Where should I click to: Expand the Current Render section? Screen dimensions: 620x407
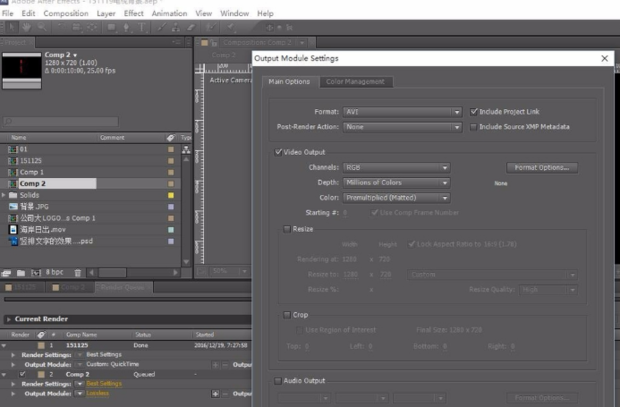pos(8,319)
